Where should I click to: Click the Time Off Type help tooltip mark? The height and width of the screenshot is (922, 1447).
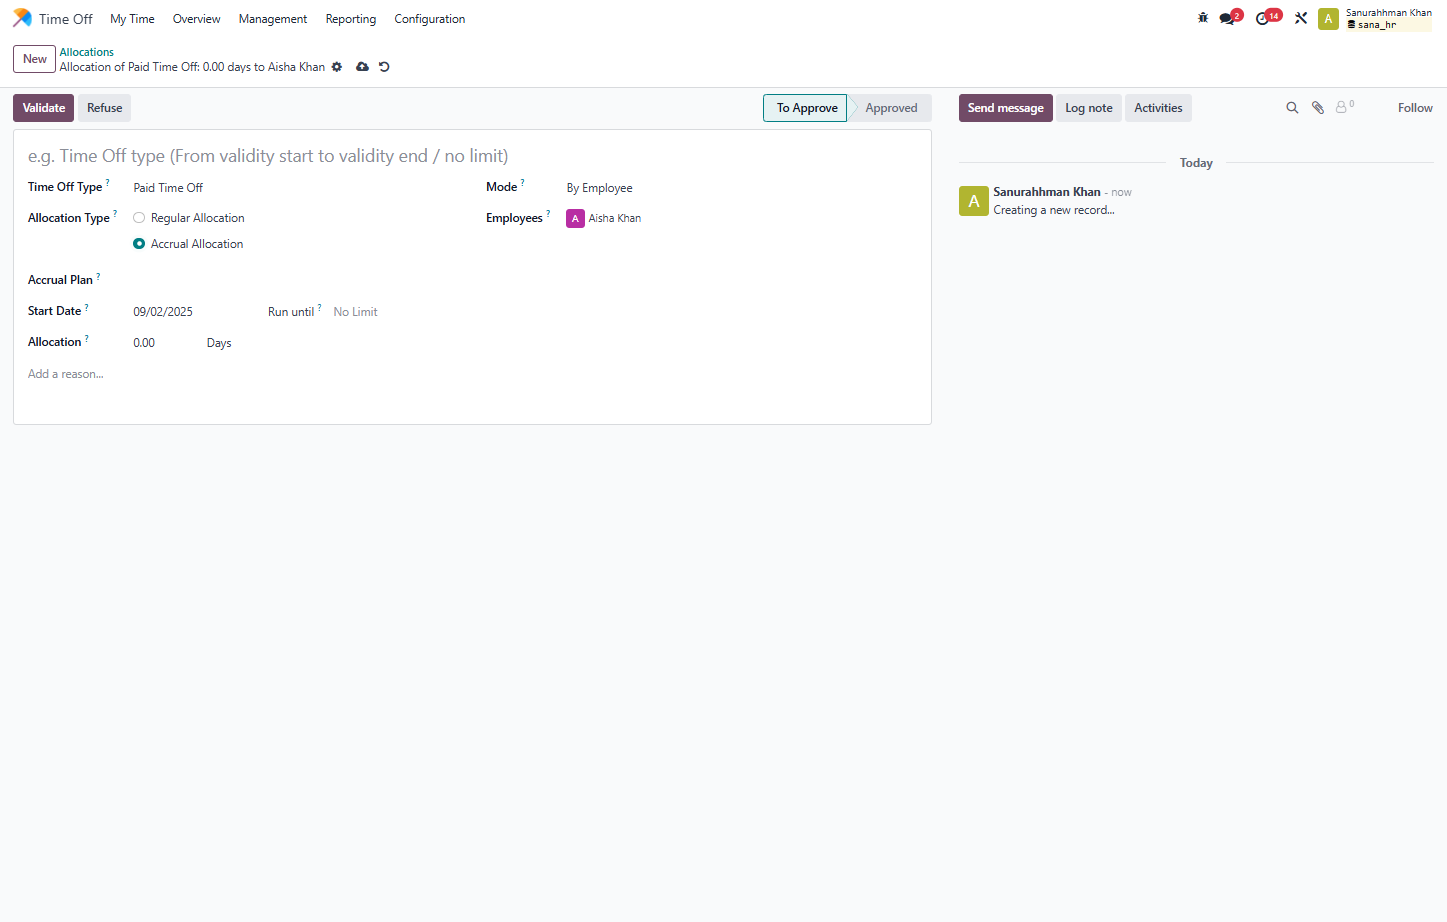tap(108, 182)
